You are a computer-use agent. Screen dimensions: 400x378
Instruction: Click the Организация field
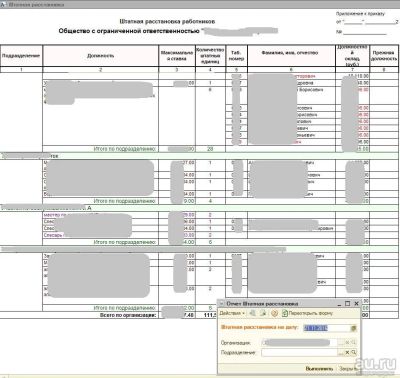tap(299, 342)
